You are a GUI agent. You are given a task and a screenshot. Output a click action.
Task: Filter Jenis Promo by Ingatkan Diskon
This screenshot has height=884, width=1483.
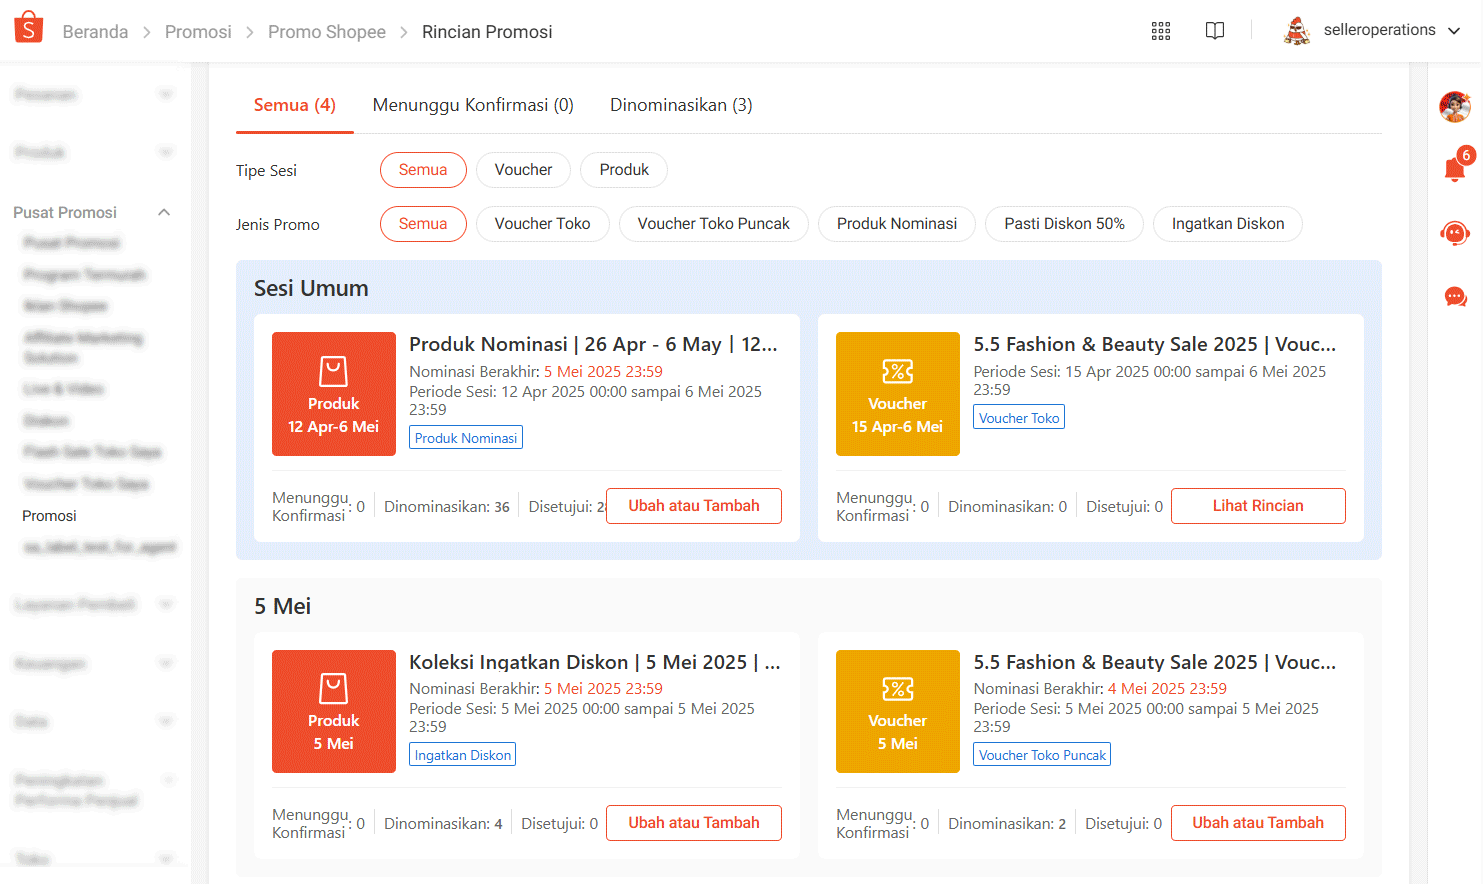click(1228, 224)
